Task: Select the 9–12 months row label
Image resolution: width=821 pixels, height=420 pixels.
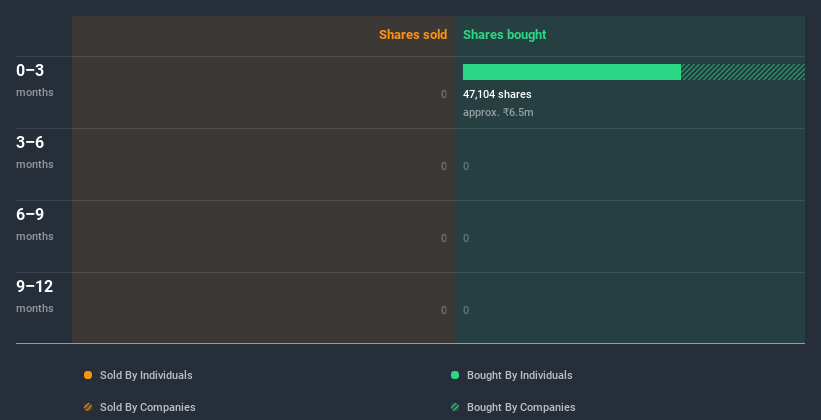Action: [x=35, y=296]
